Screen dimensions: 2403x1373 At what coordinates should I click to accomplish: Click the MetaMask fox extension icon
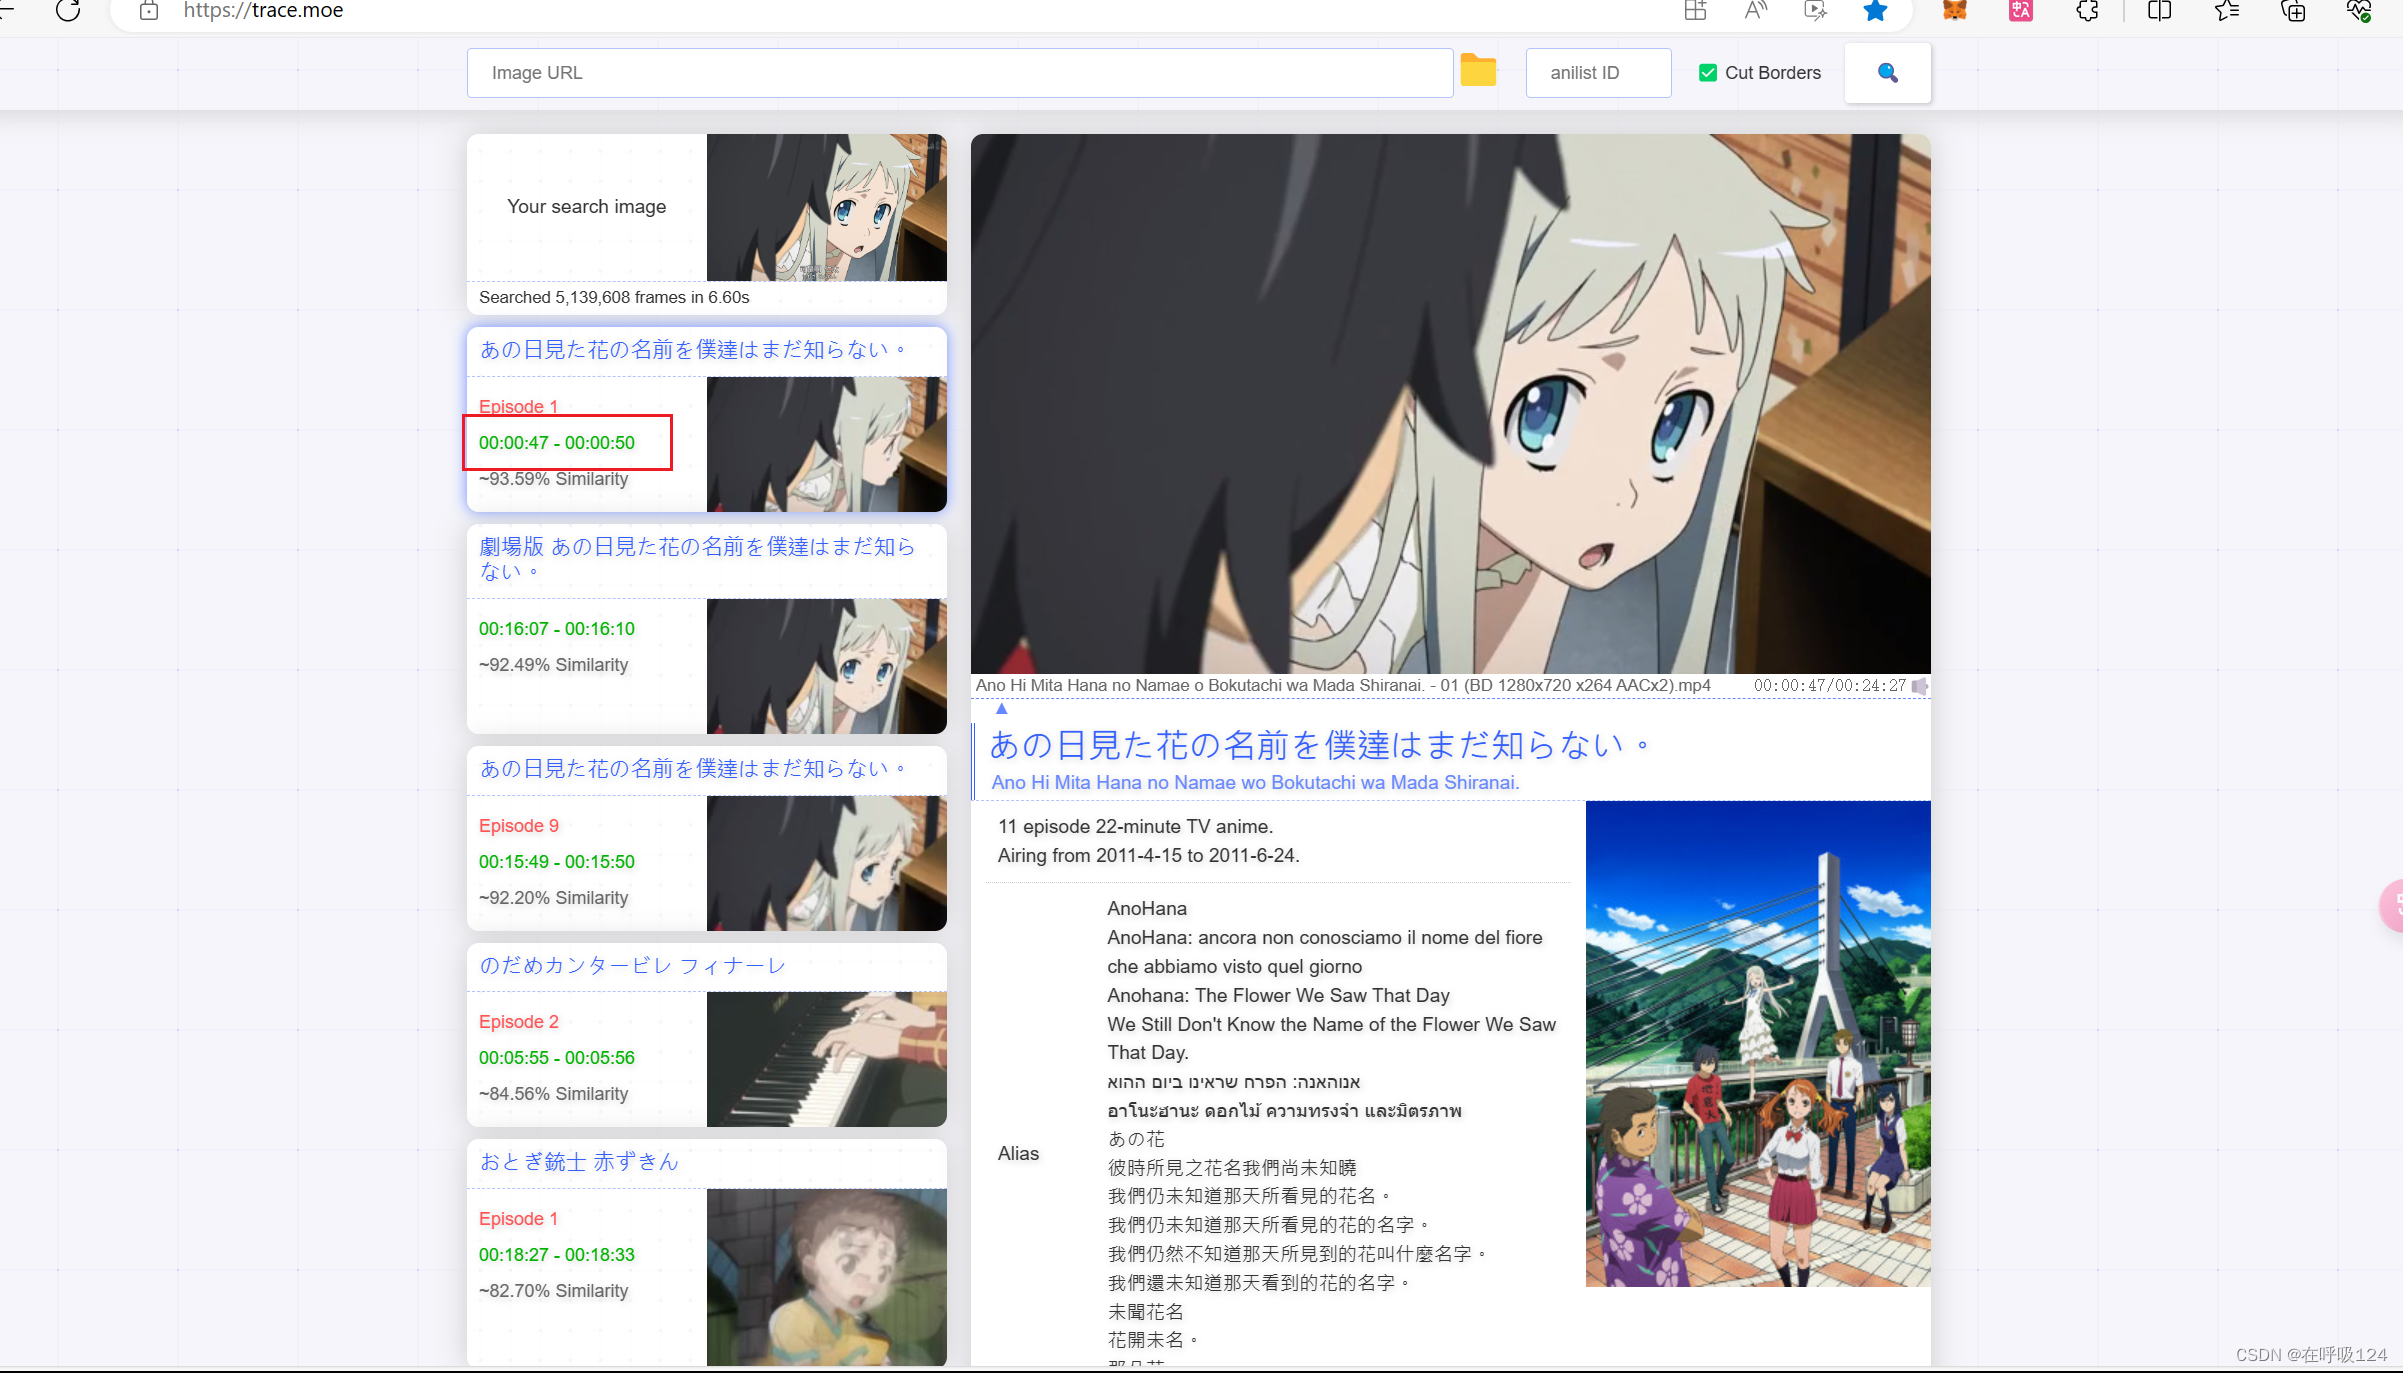point(1954,11)
